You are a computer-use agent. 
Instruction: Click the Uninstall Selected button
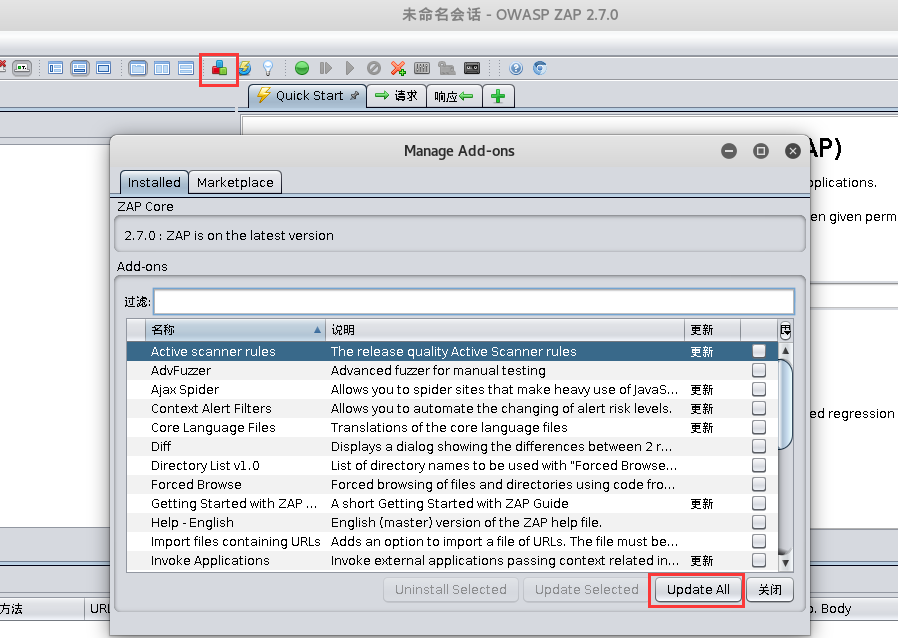click(451, 589)
